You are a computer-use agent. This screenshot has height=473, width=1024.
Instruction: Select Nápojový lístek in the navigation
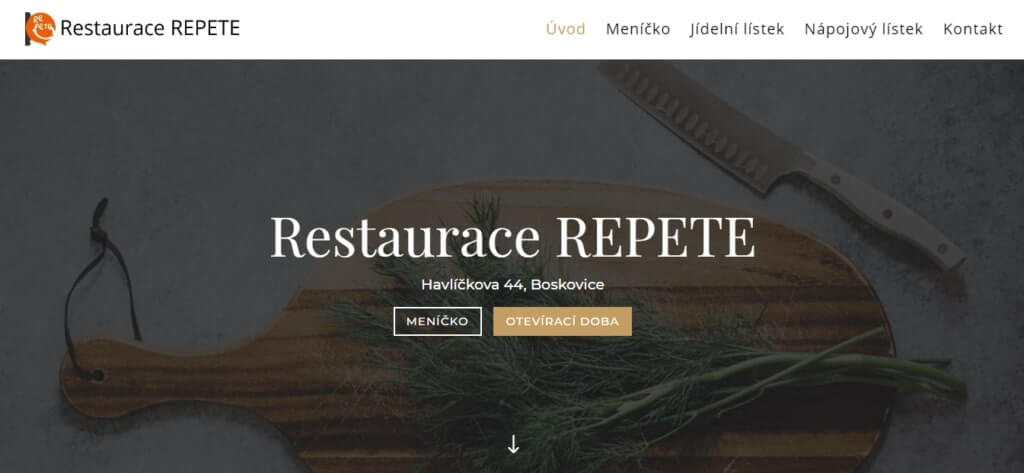tap(863, 29)
